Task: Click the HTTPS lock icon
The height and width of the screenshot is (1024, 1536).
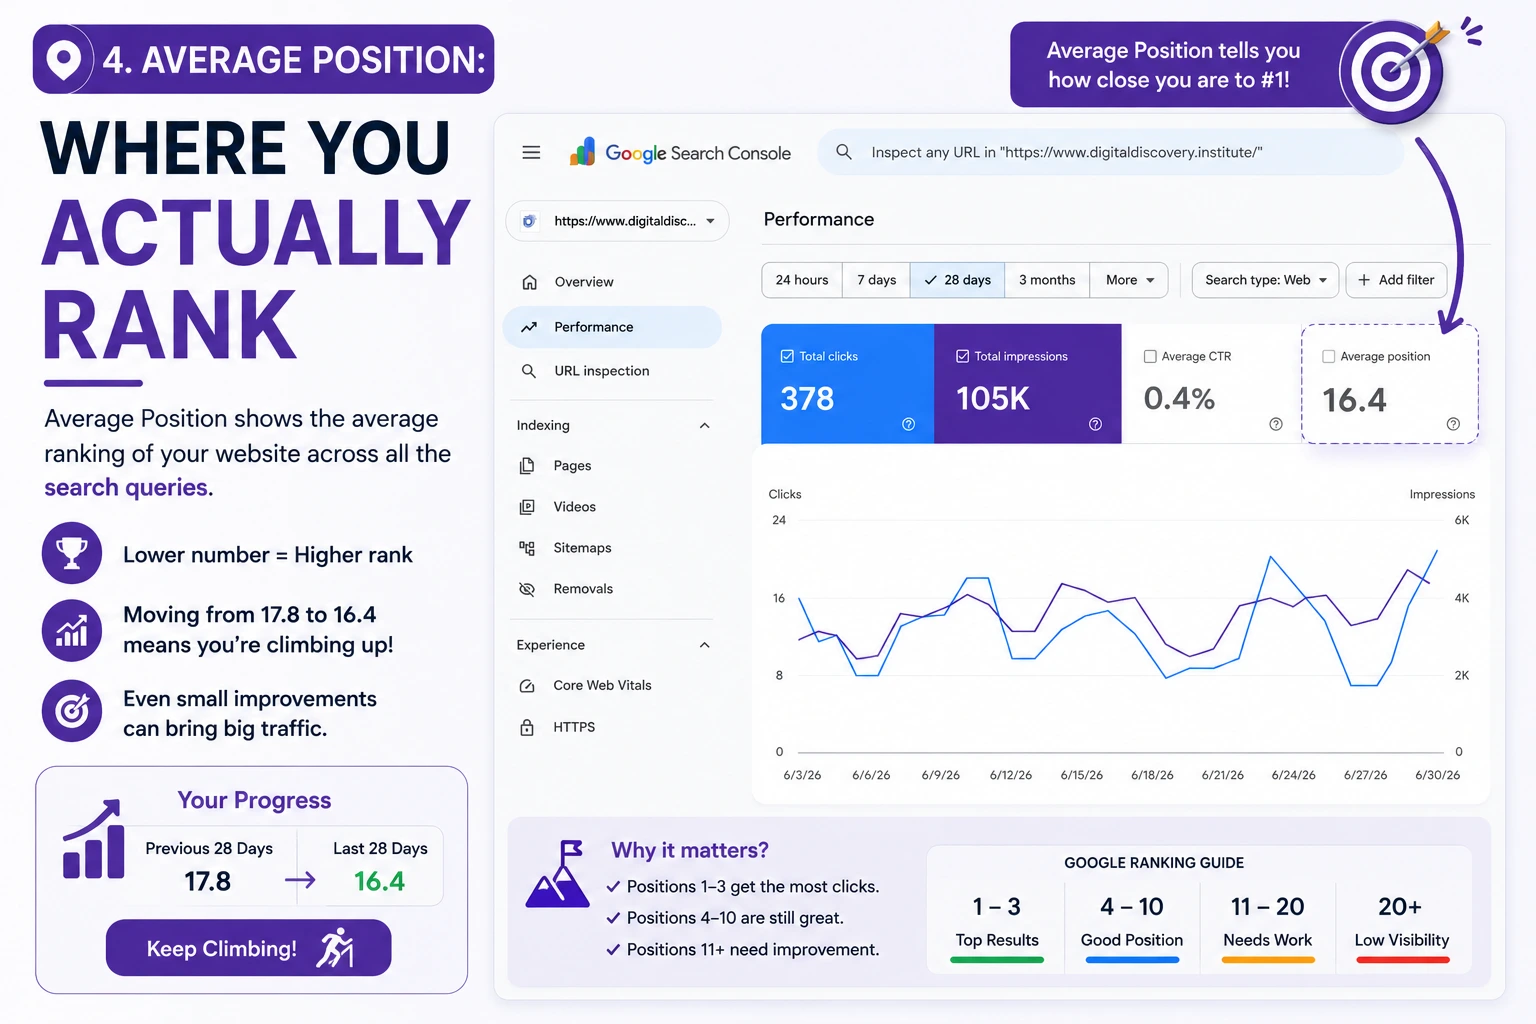Action: coord(527,727)
